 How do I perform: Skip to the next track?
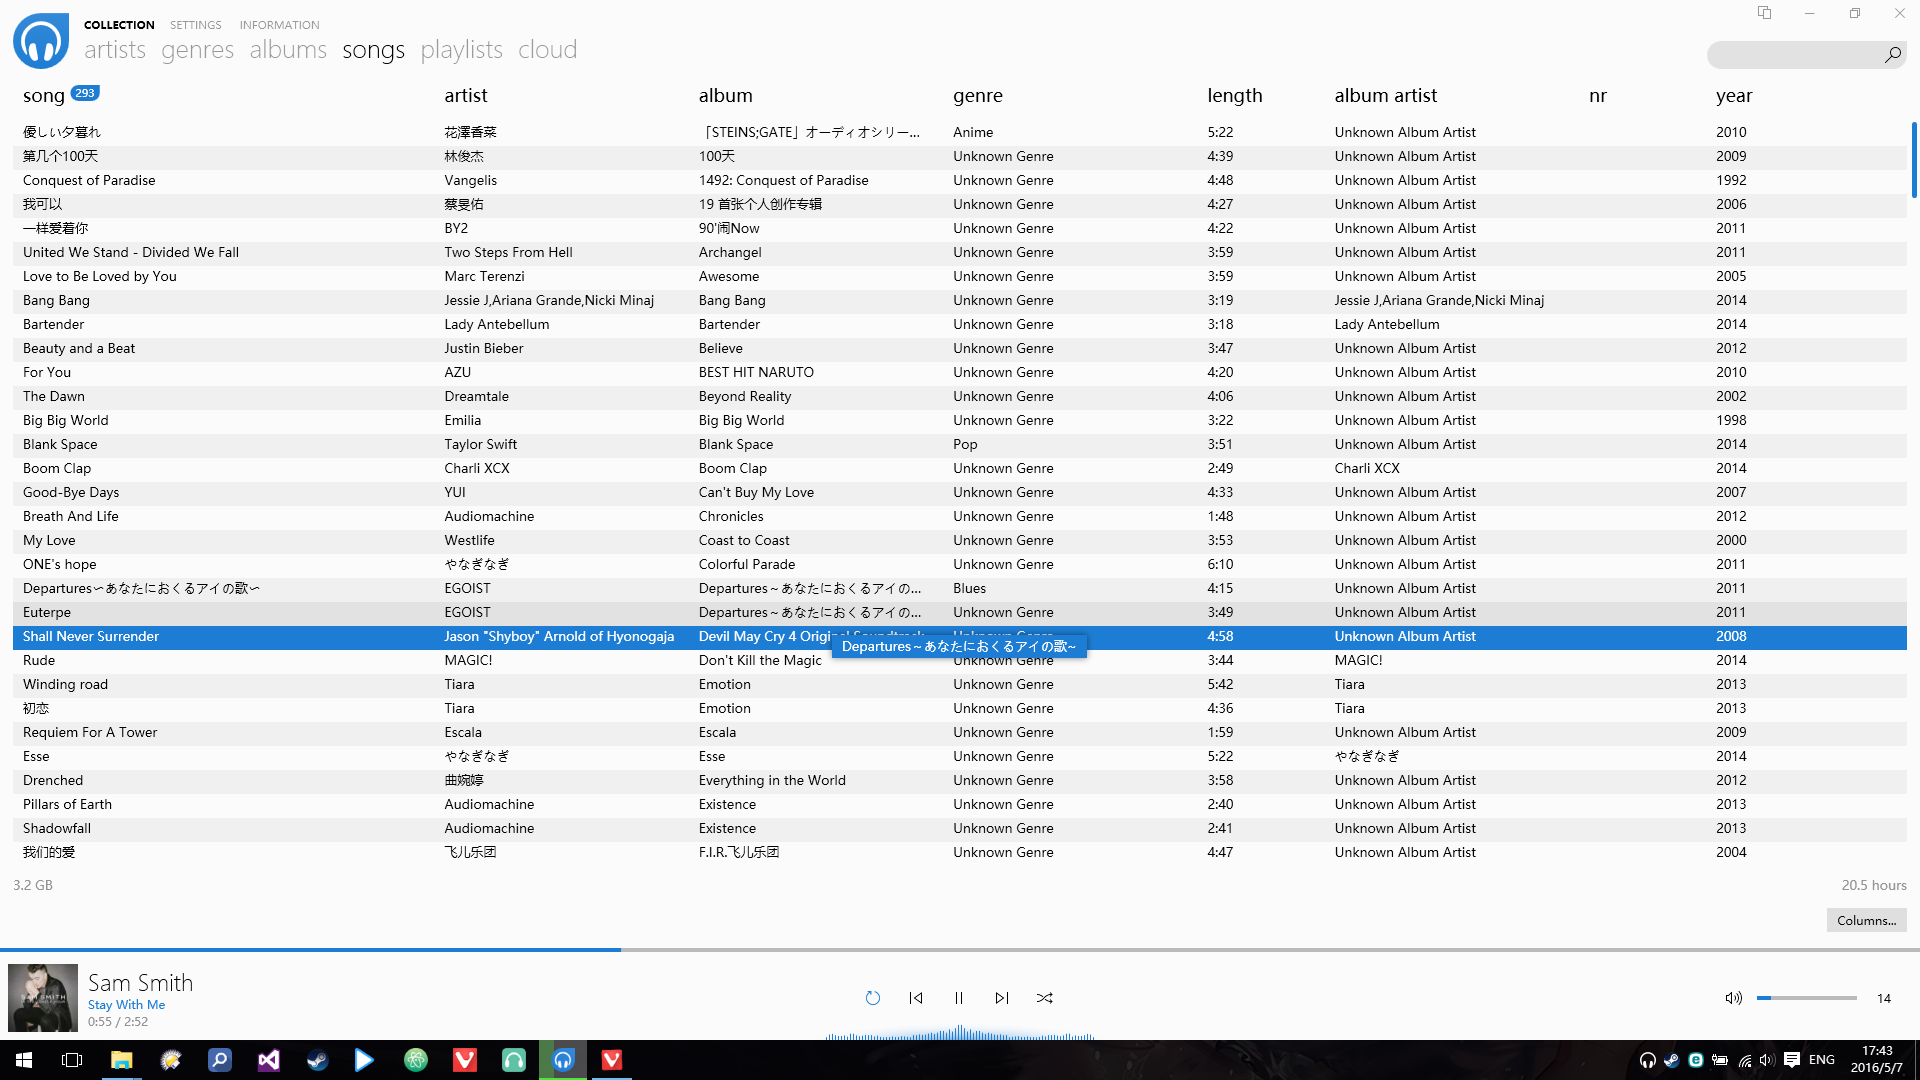[x=1001, y=998]
